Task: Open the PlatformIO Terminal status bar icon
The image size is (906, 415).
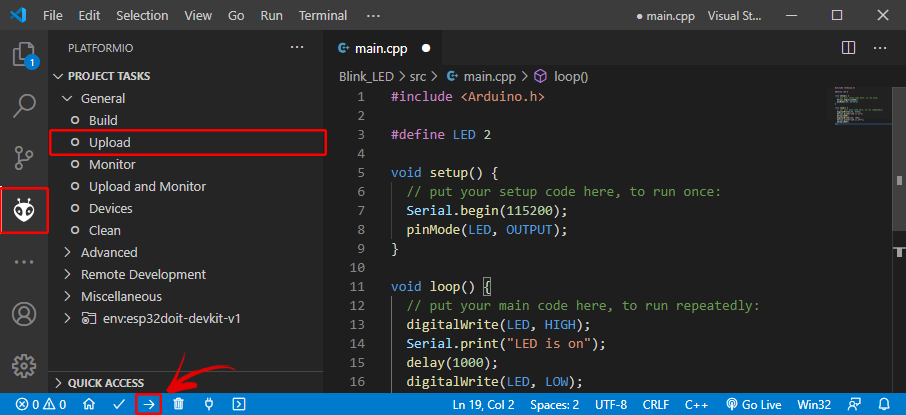Action: (239, 404)
